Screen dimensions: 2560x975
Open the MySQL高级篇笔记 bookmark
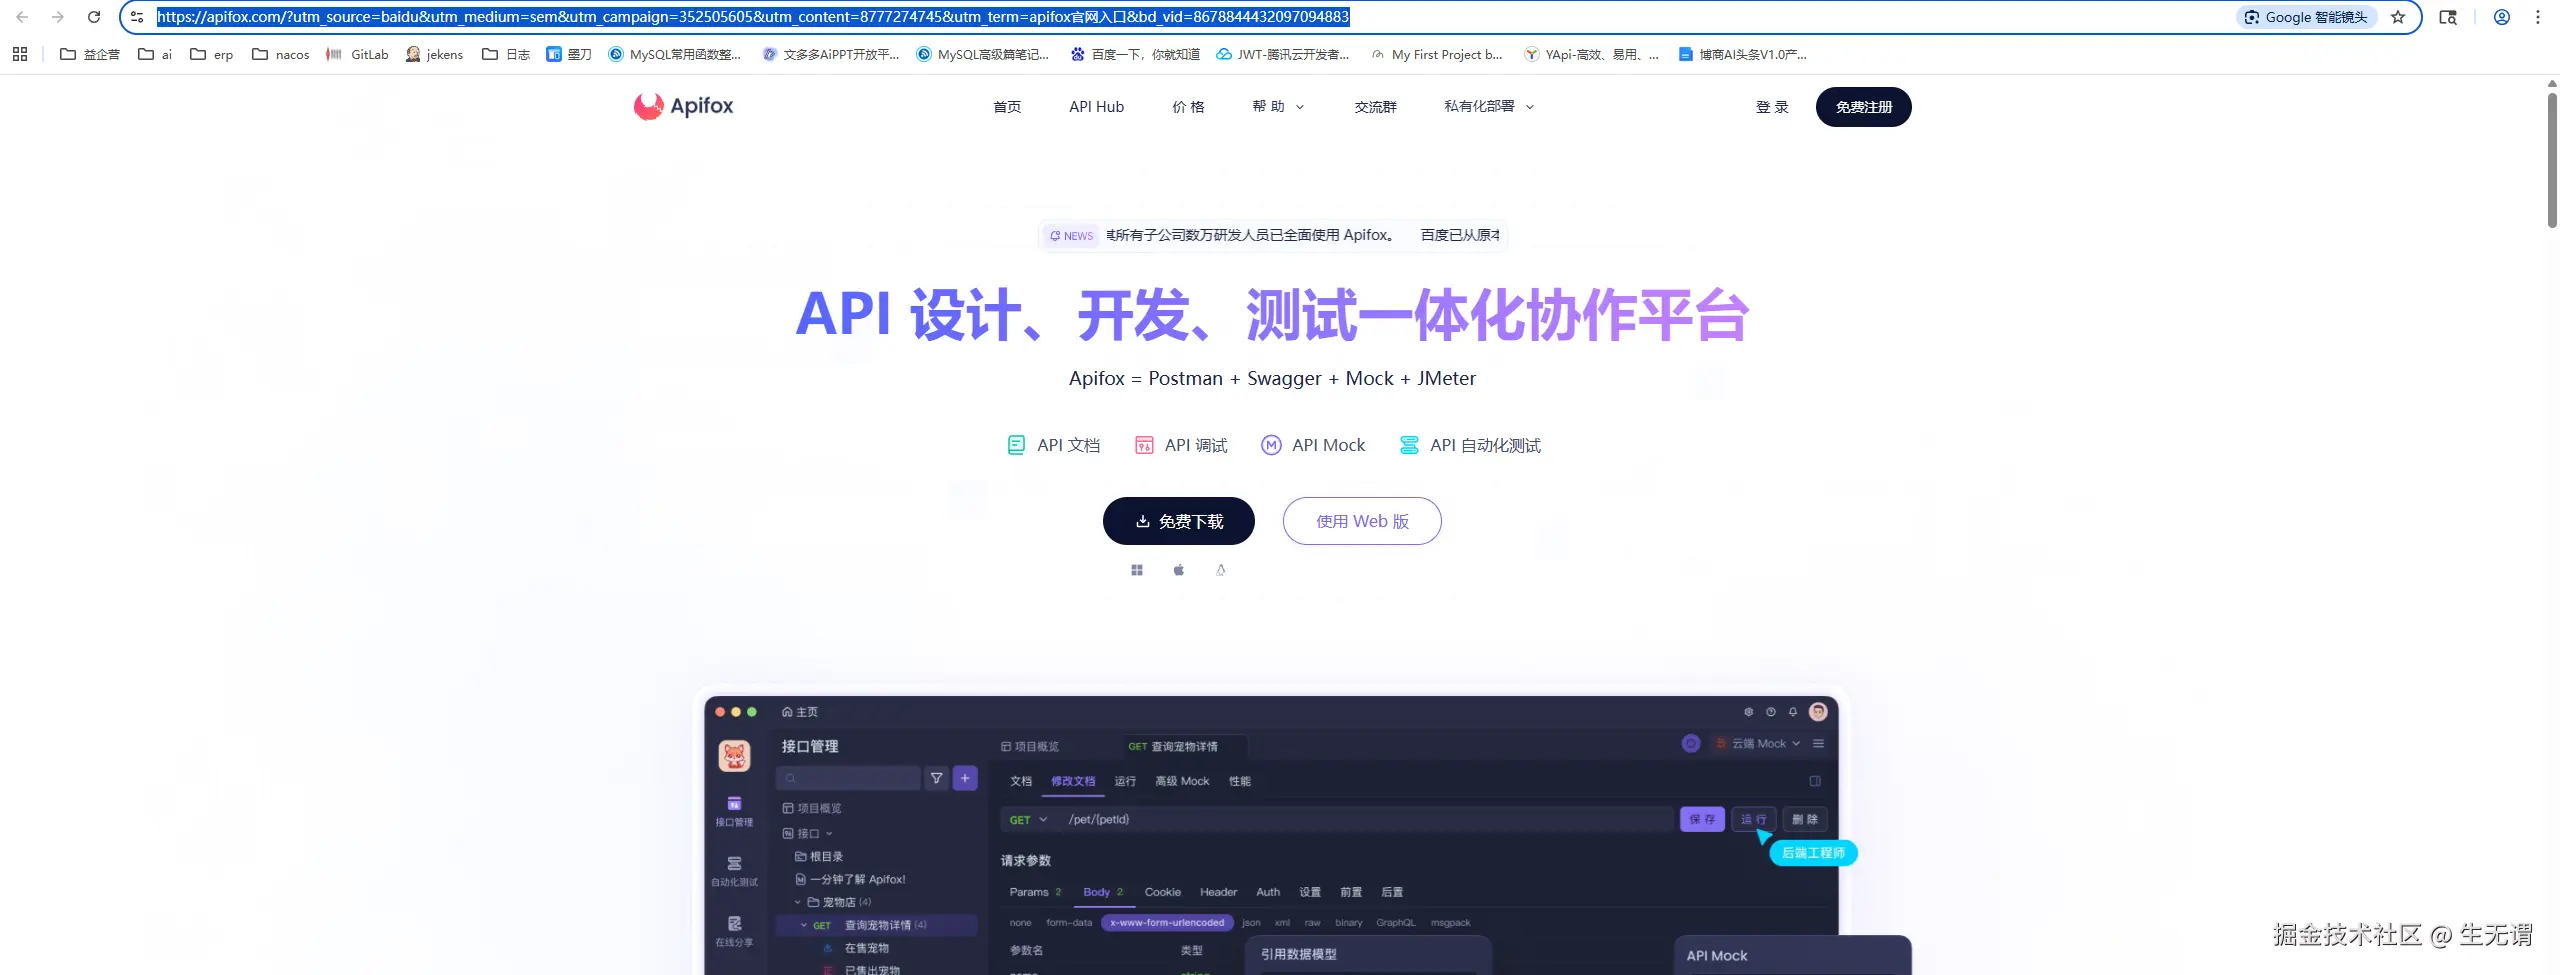983,54
